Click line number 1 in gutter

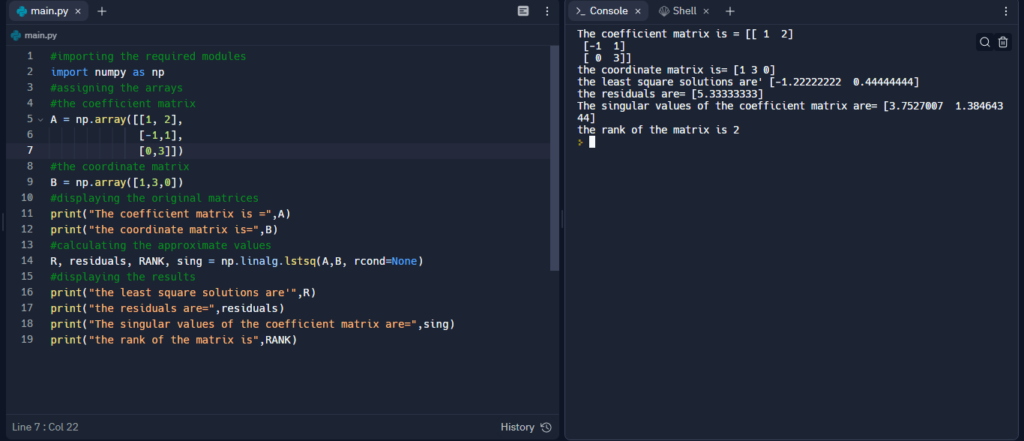coord(30,56)
